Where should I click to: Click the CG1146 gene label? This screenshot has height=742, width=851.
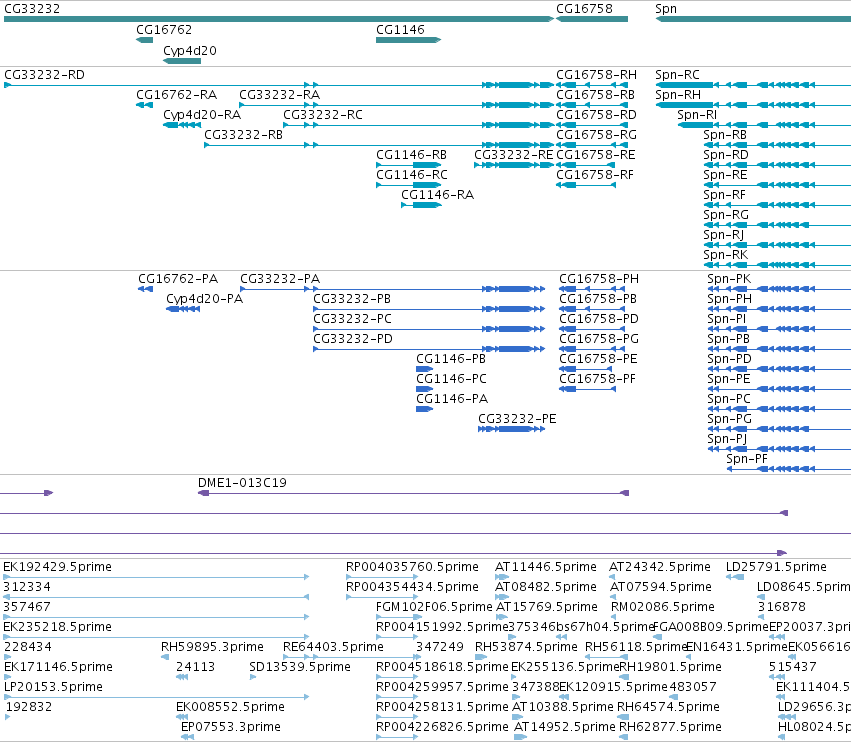pos(400,30)
